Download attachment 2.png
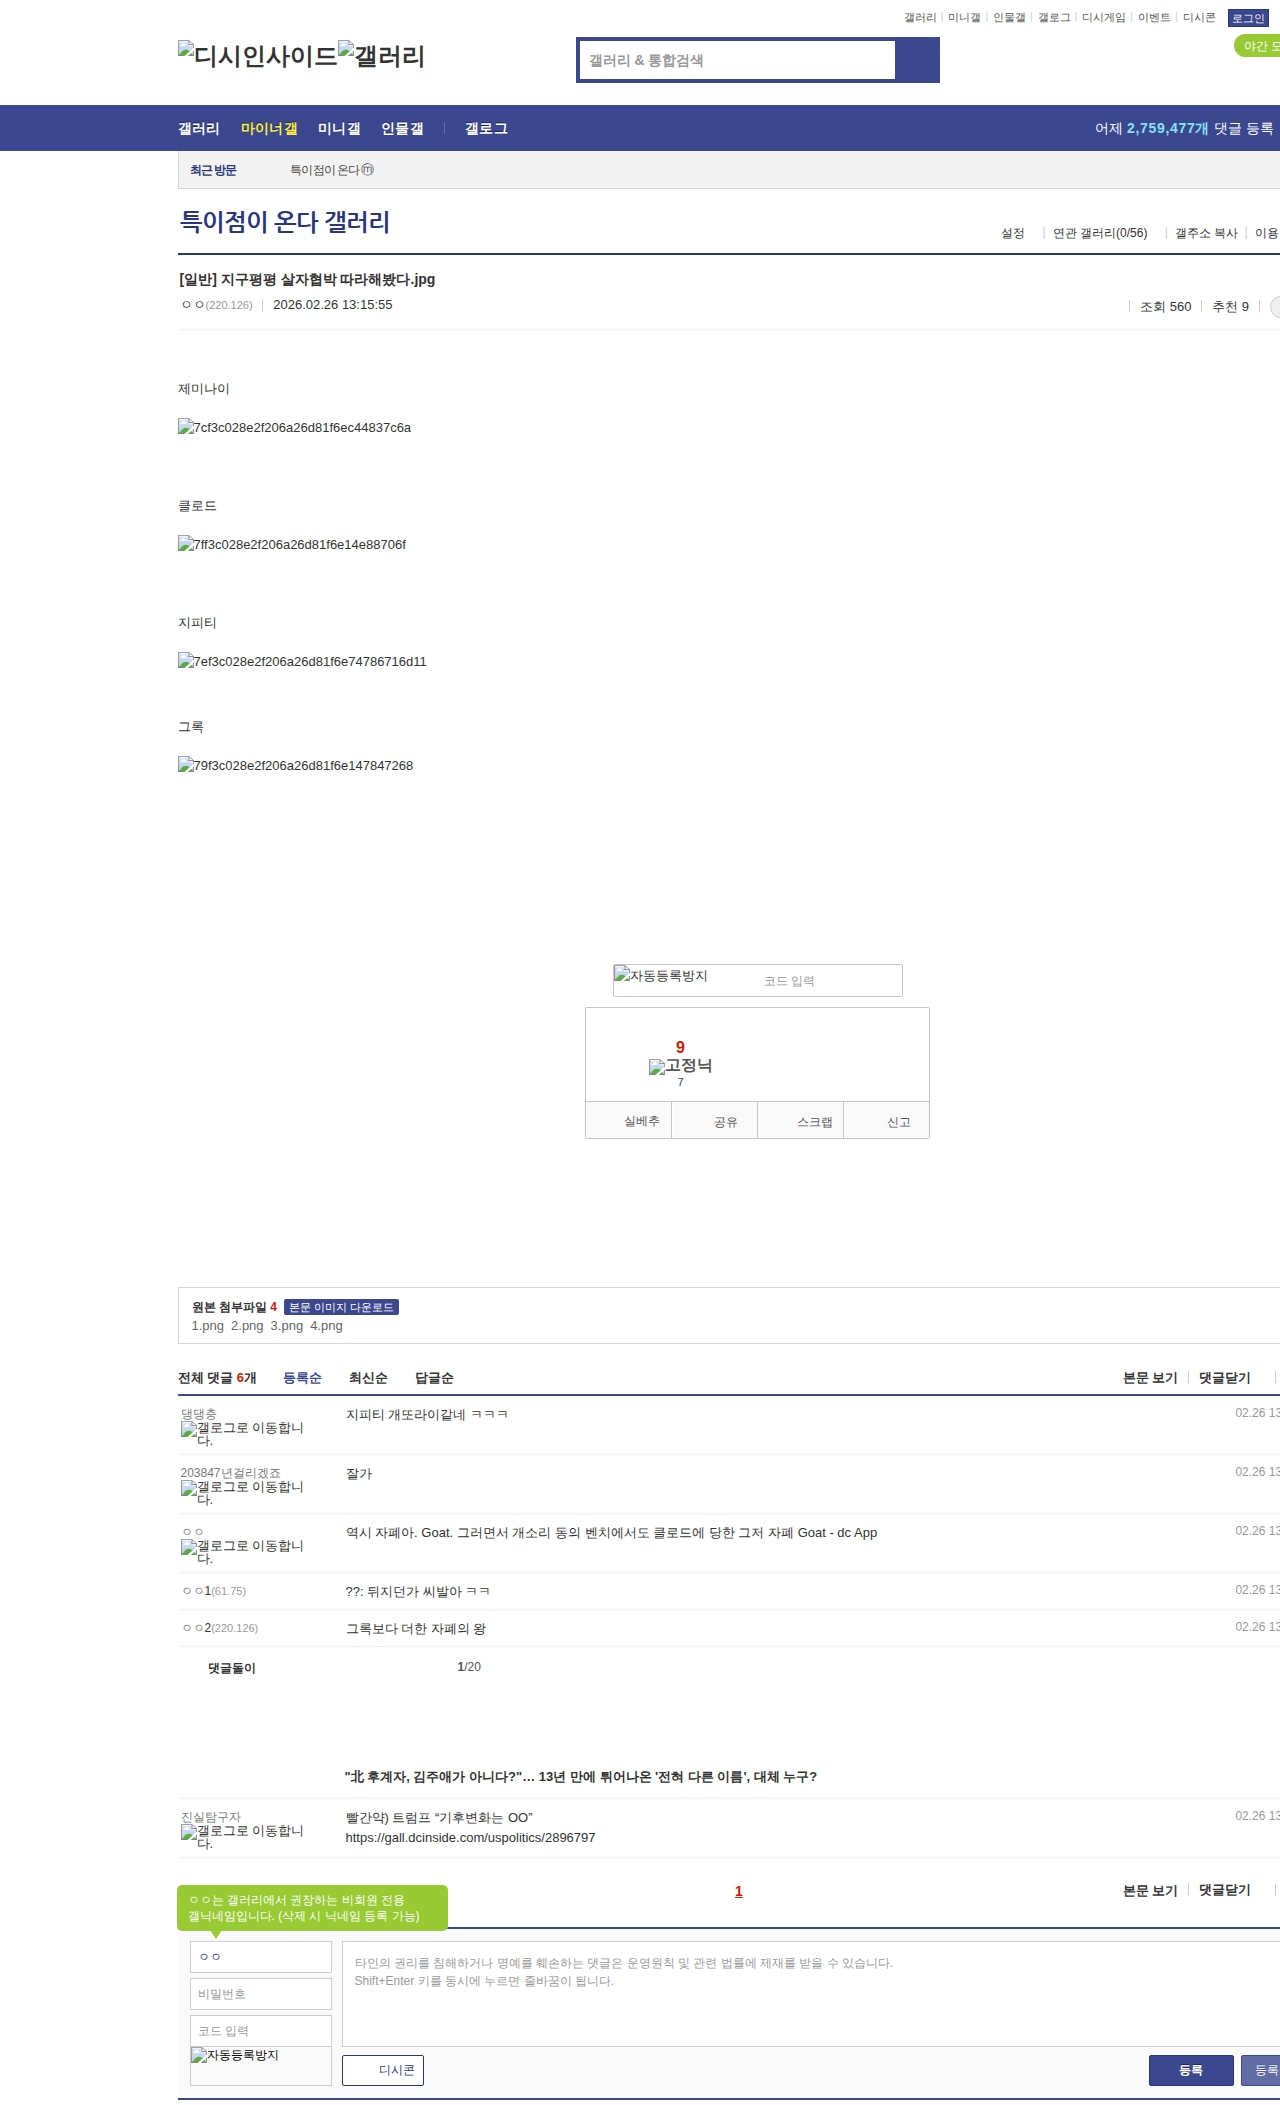 (247, 1326)
